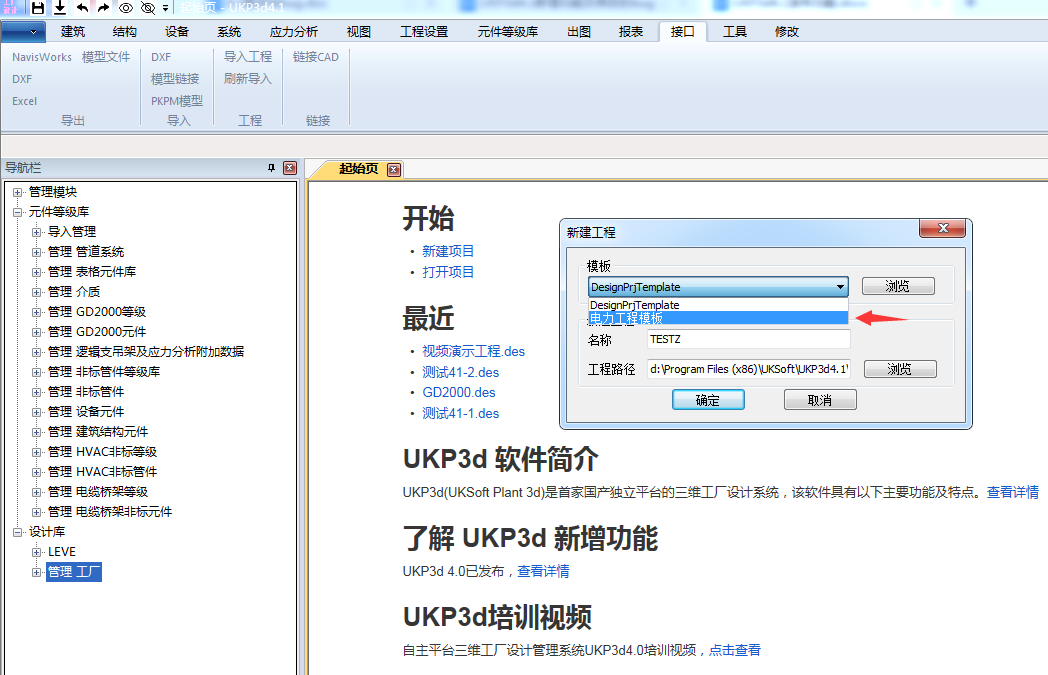
Task: Redo with the right curved arrow icon
Action: pos(103,8)
